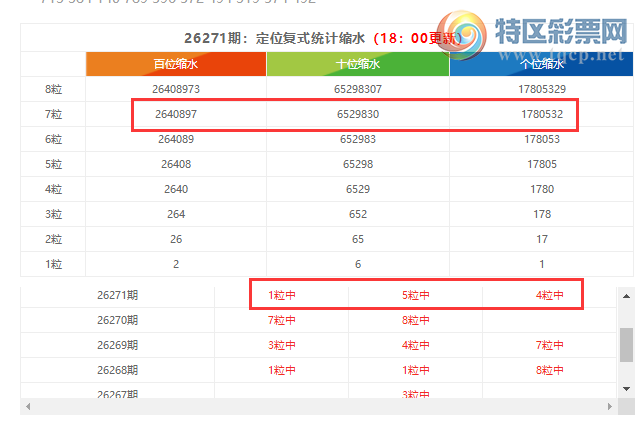Click the cell value 65298307
This screenshot has width=637, height=435.
pyautogui.click(x=358, y=89)
